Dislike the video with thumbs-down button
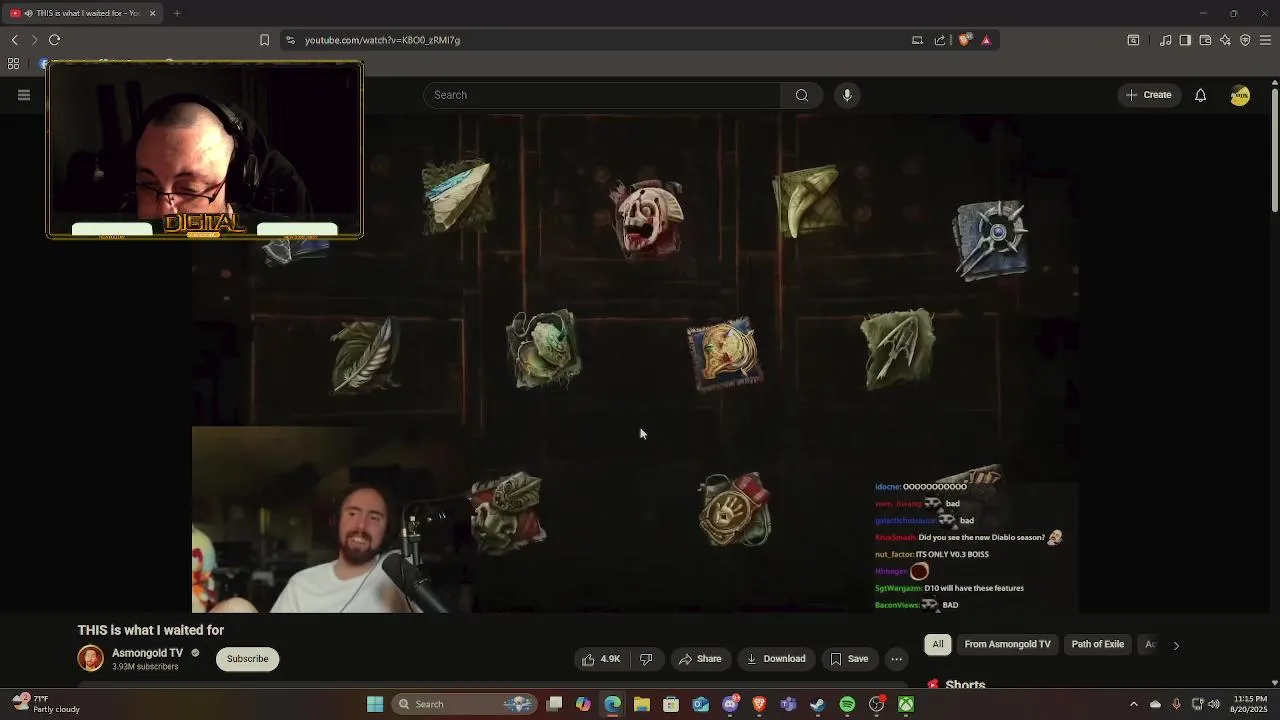The height and width of the screenshot is (720, 1280). tap(646, 659)
